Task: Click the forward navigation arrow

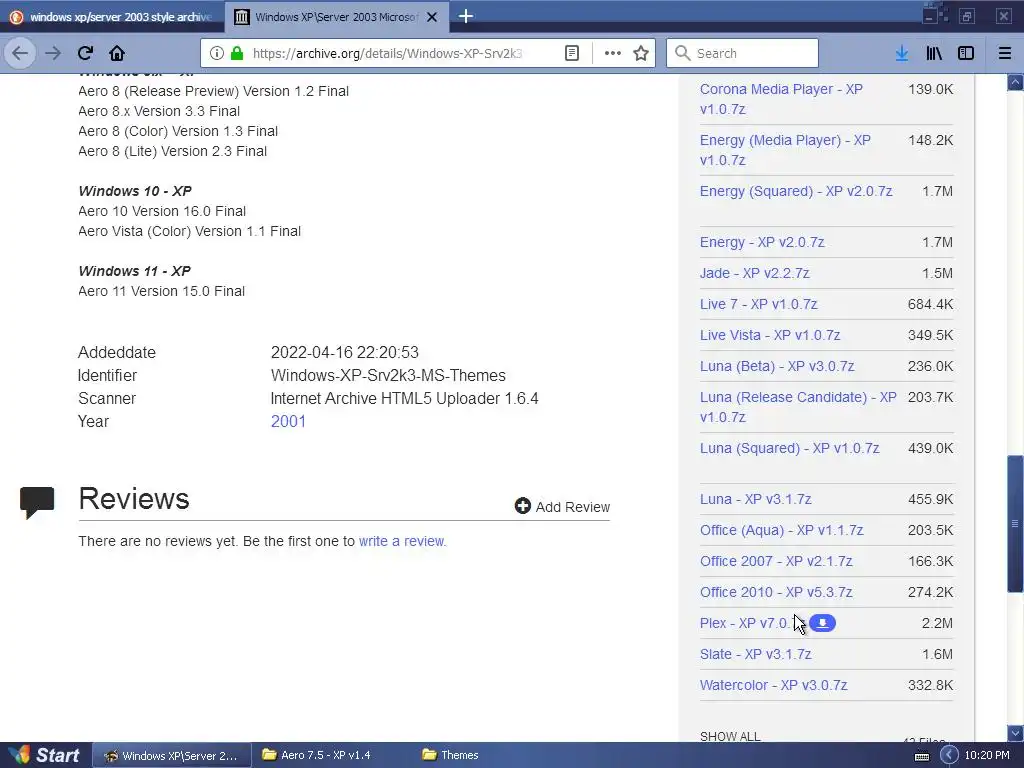Action: [53, 53]
